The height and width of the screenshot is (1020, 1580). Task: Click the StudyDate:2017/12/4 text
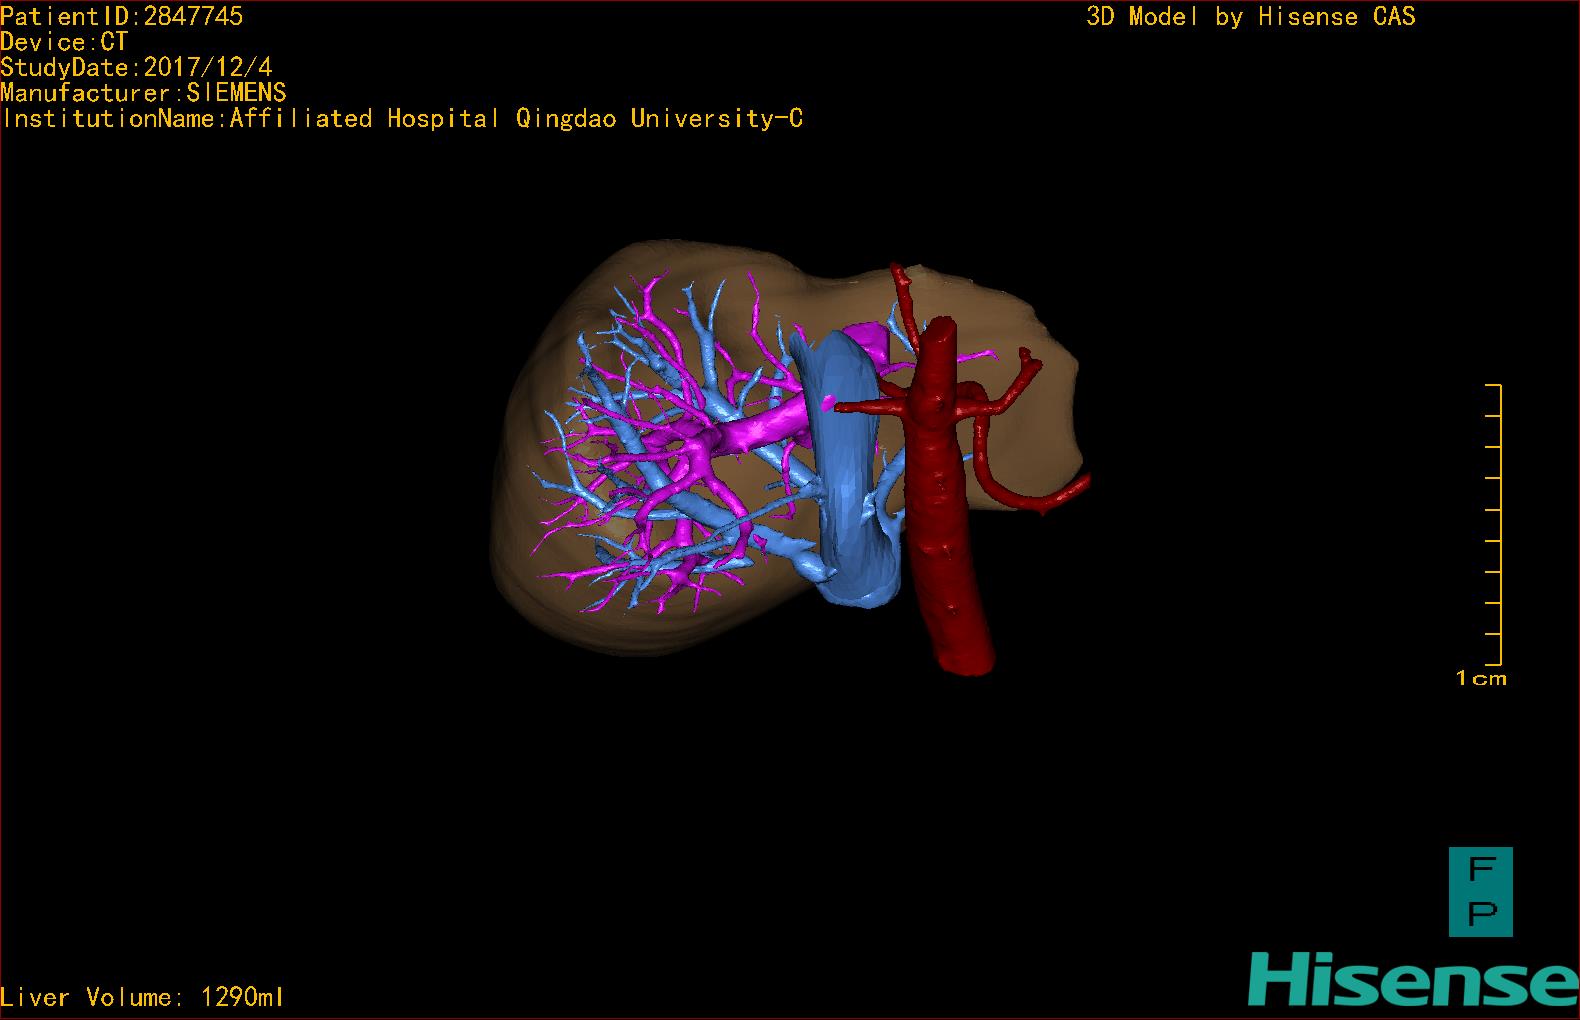(136, 68)
